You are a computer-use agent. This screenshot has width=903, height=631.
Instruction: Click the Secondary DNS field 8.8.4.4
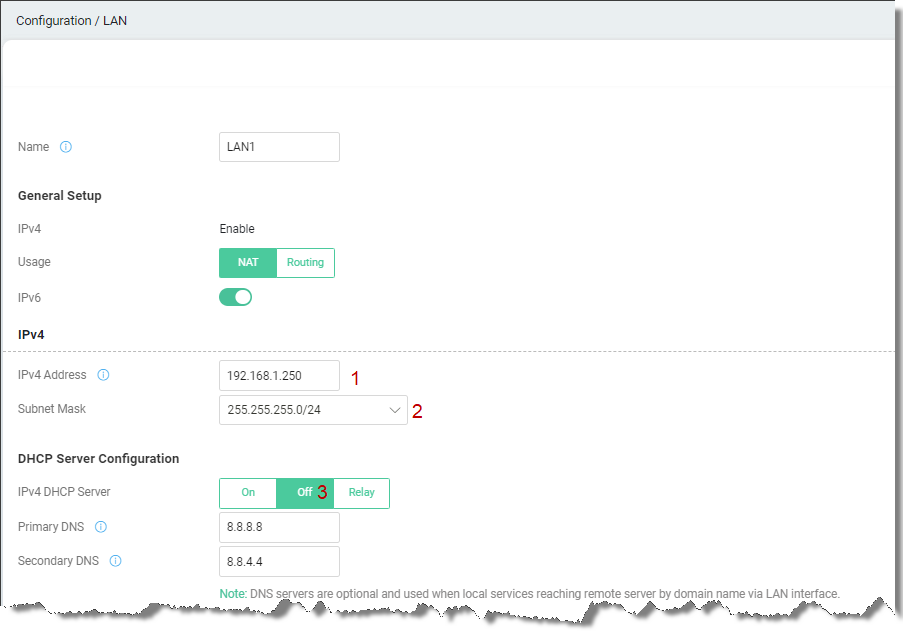click(279, 561)
